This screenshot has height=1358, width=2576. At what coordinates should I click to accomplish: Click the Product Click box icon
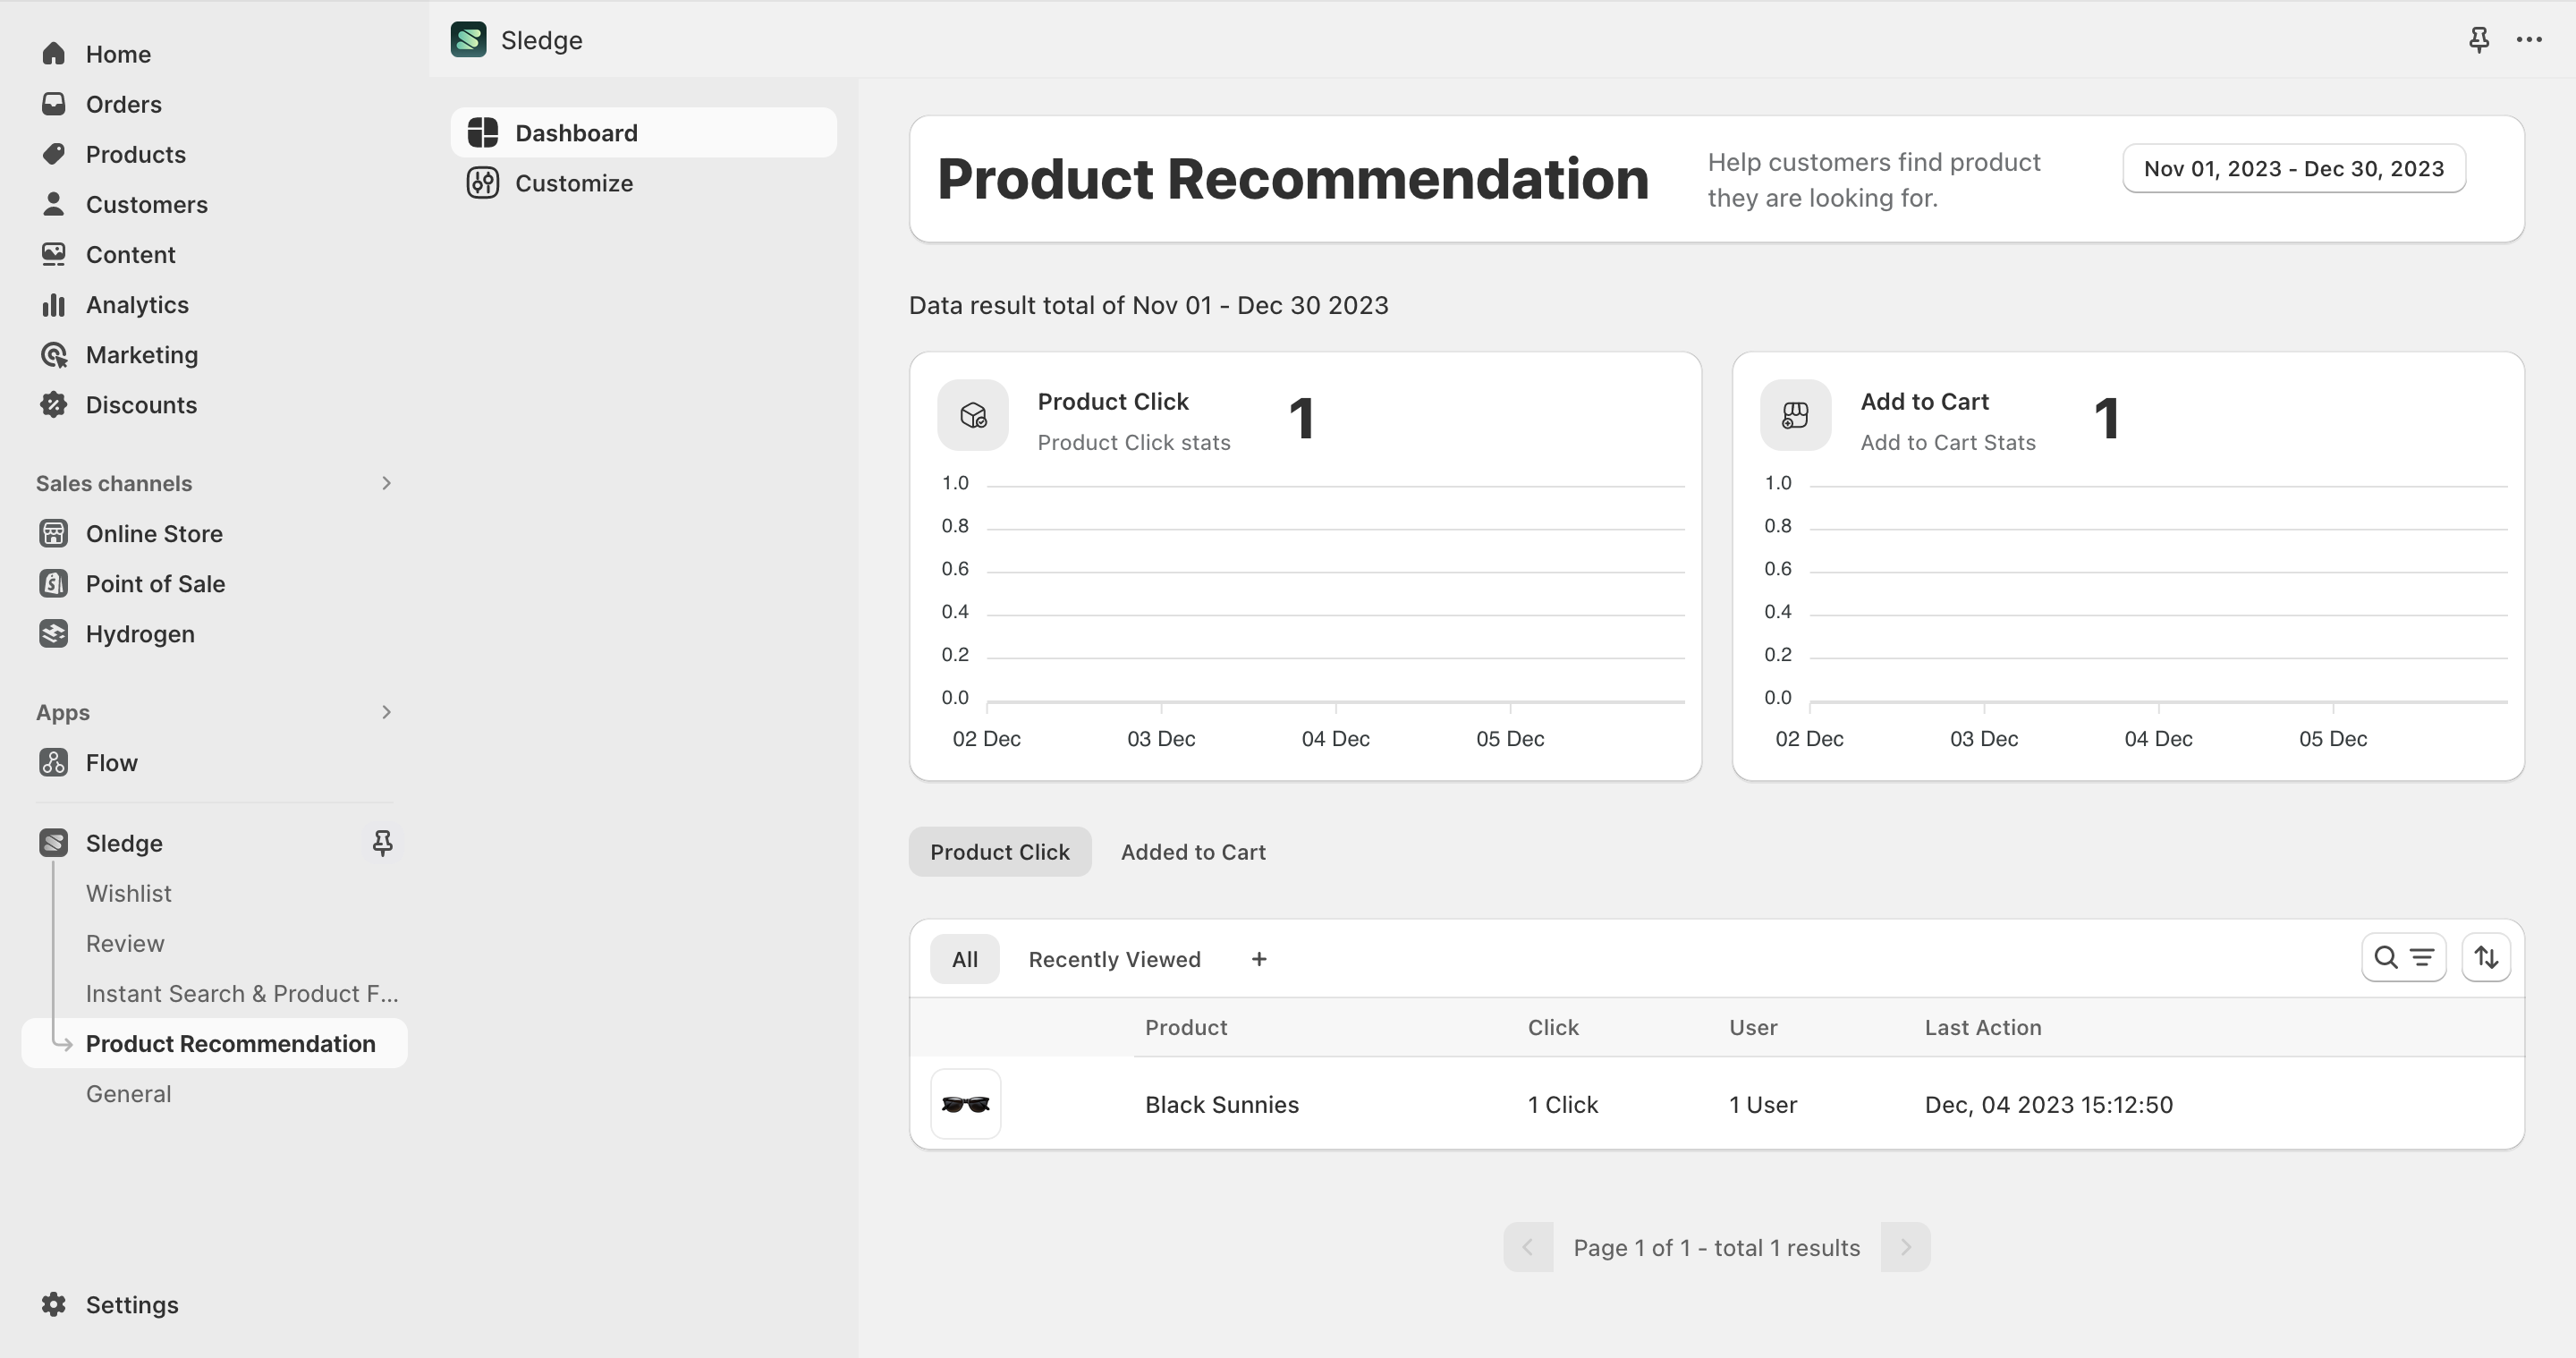972,415
